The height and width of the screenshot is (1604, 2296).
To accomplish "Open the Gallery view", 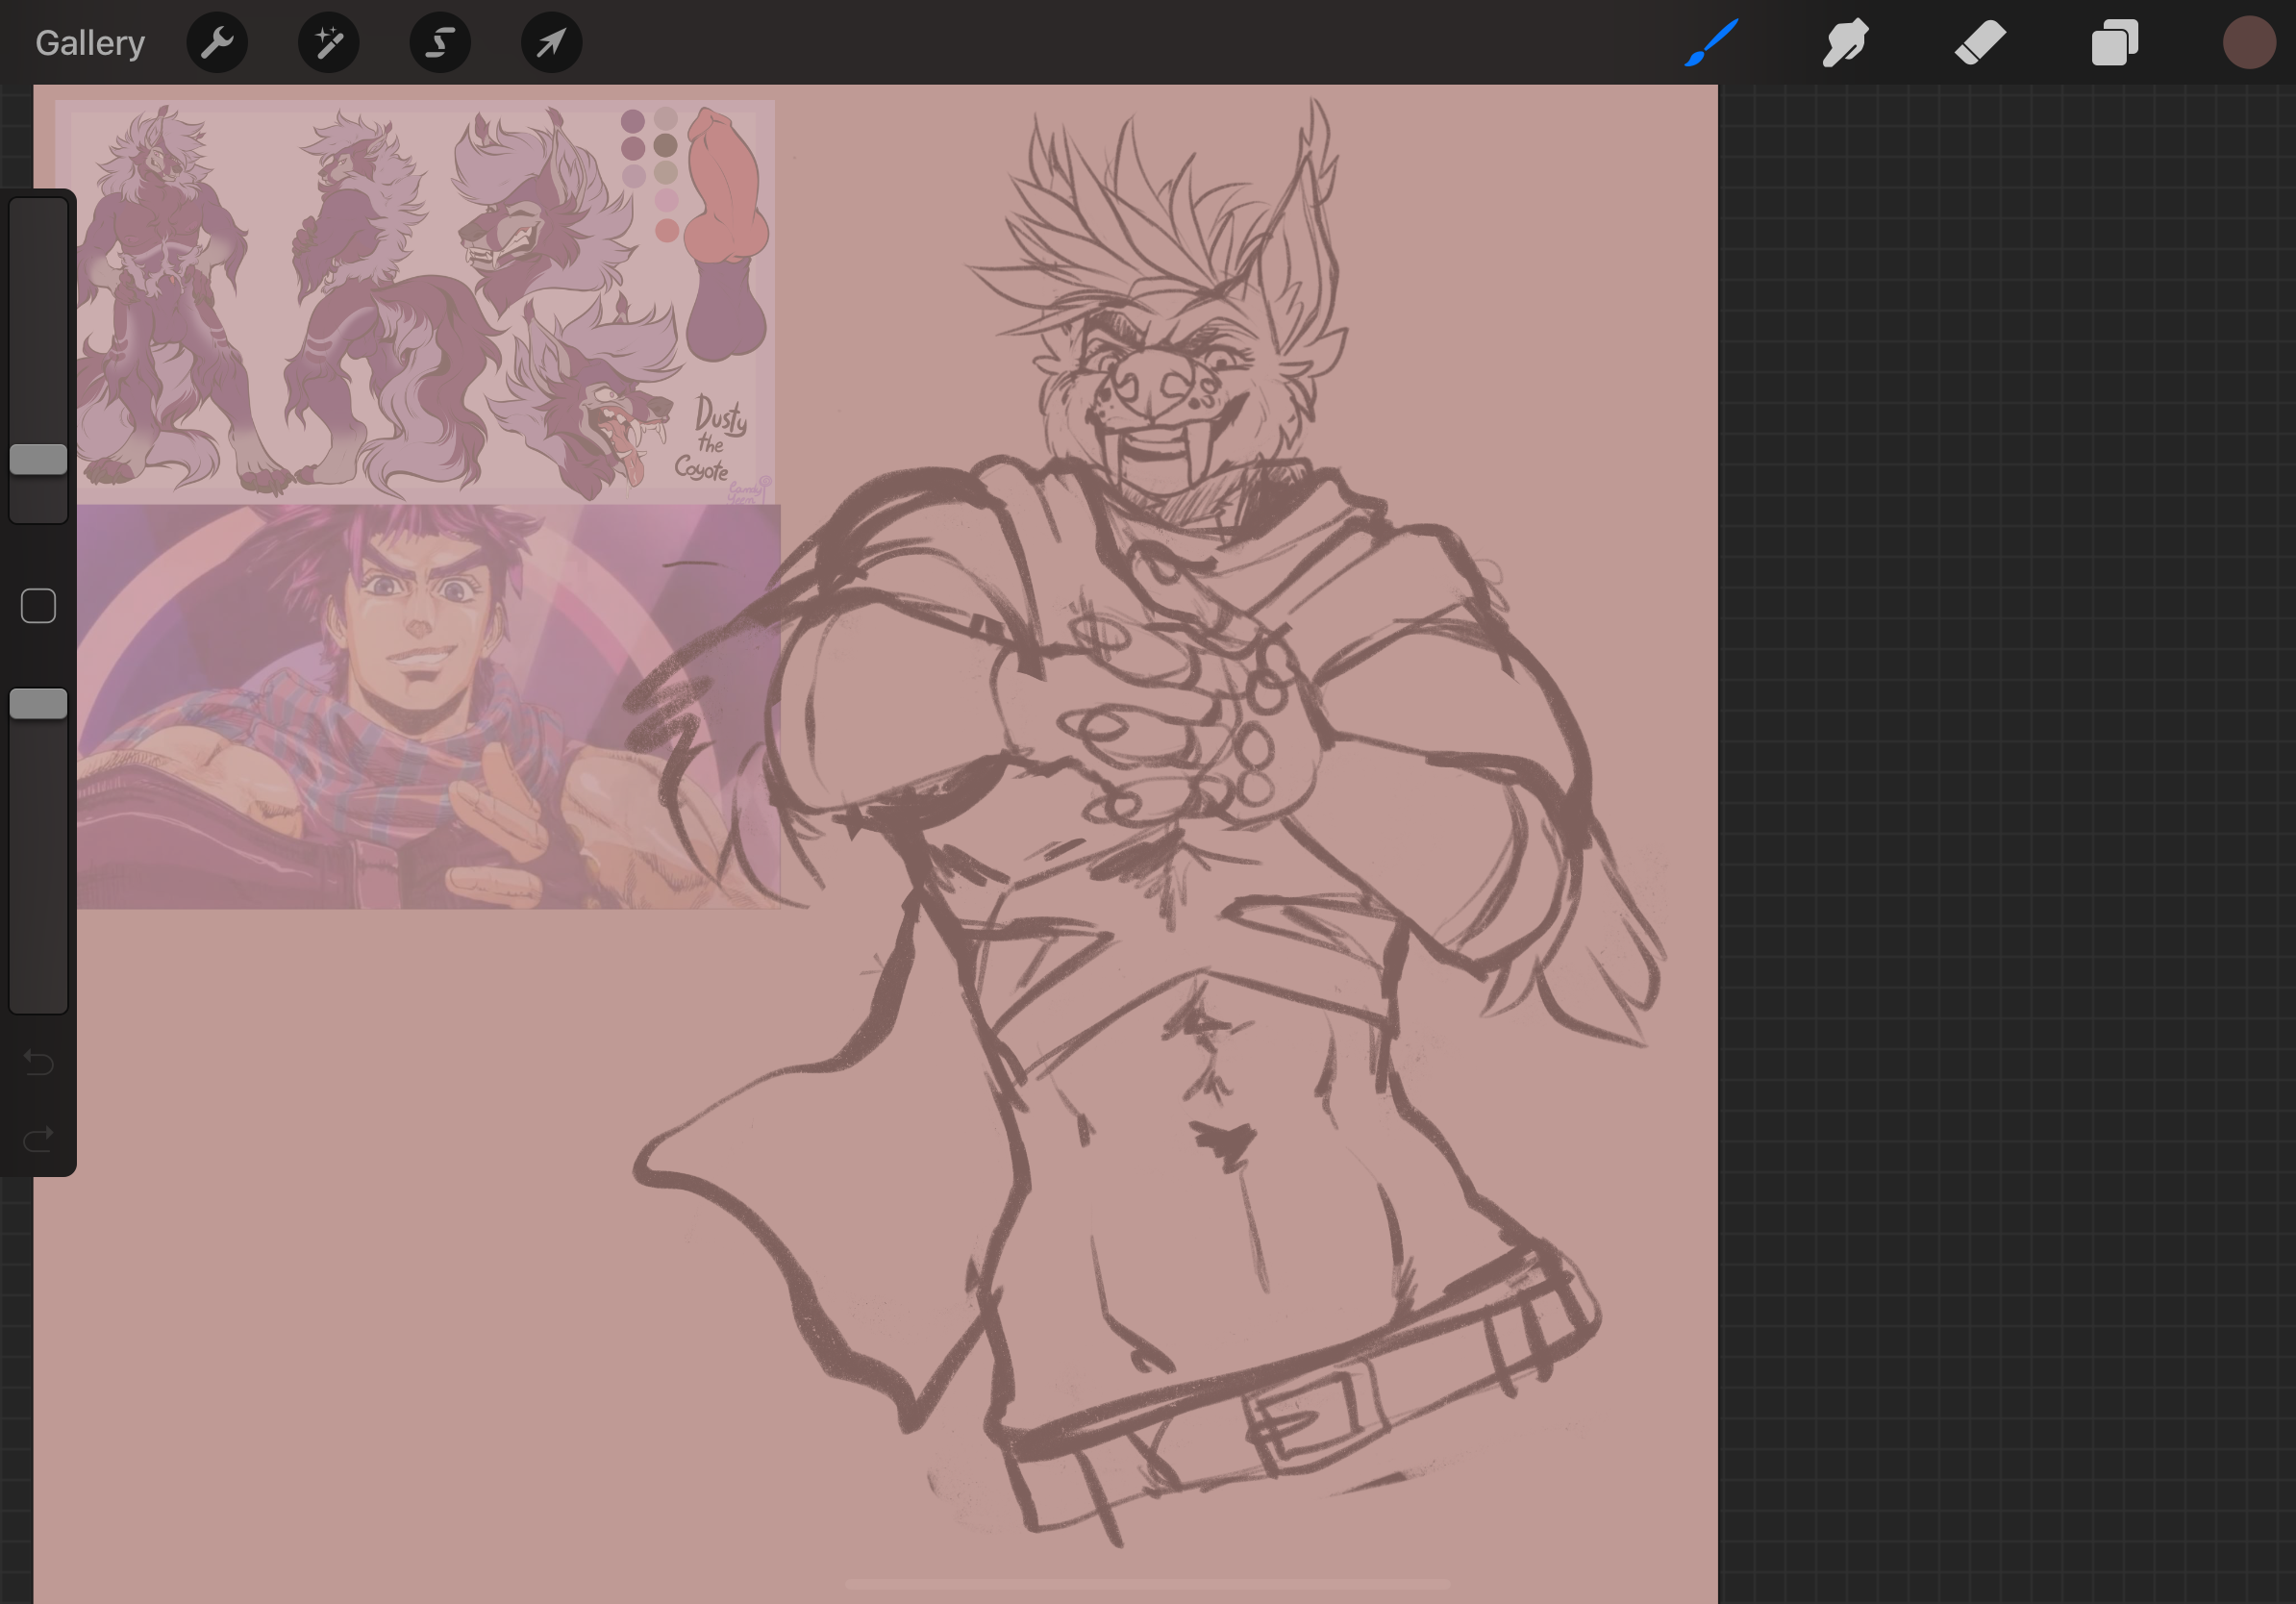I will point(90,43).
